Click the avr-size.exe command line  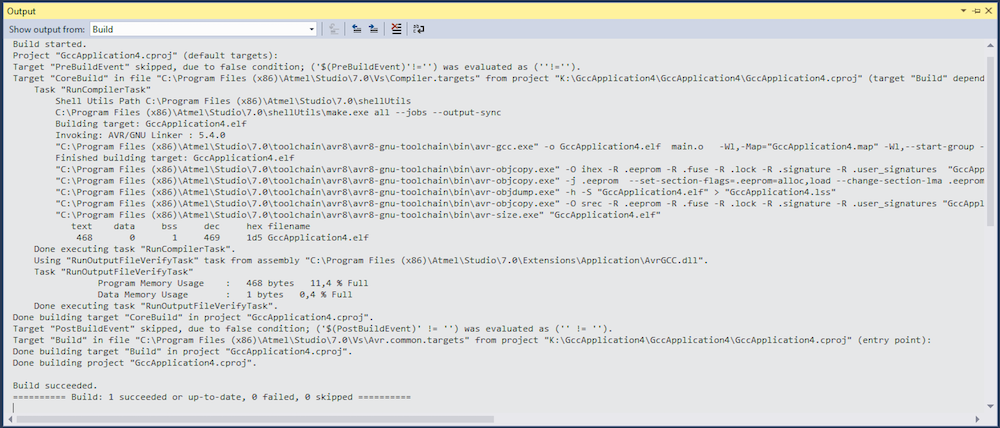(357, 215)
